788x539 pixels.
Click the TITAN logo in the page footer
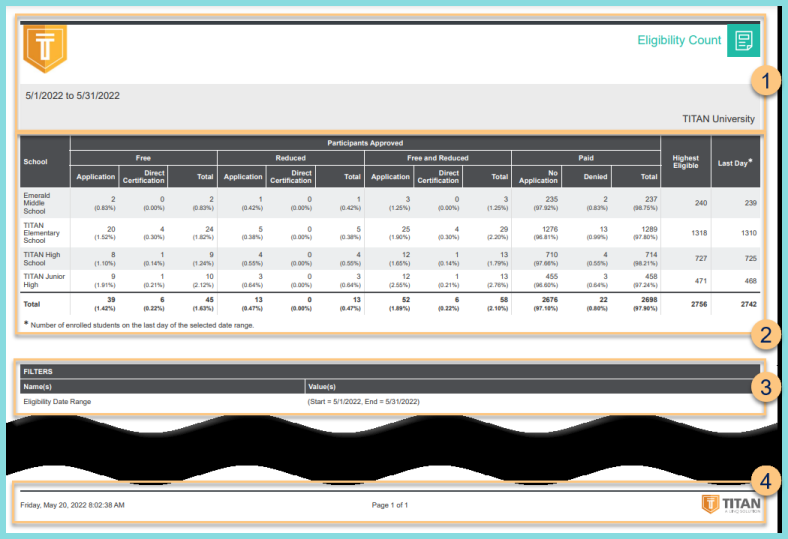point(731,504)
